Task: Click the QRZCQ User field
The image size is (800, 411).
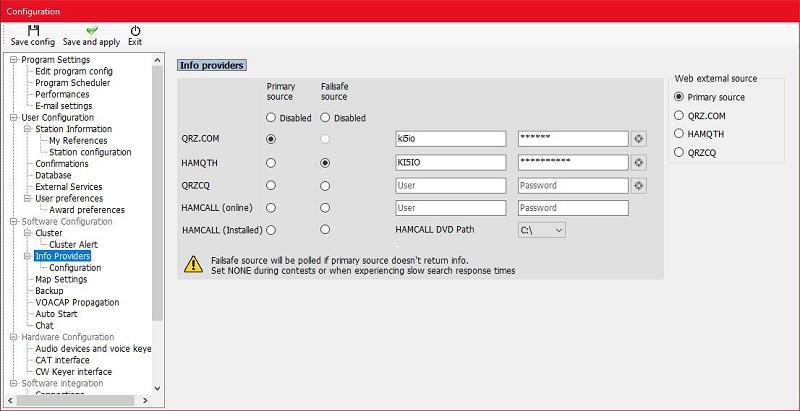Action: [451, 186]
